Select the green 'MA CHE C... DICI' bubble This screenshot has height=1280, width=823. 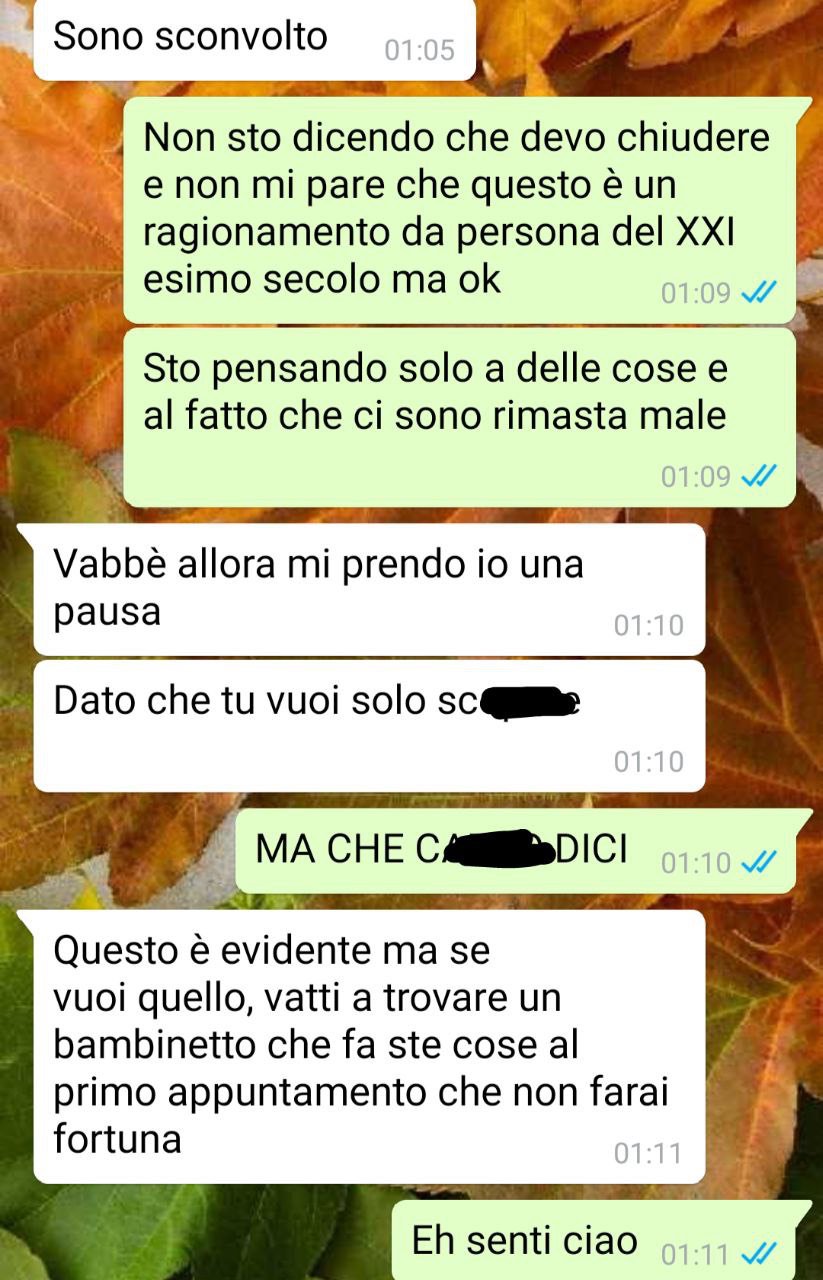(x=515, y=851)
